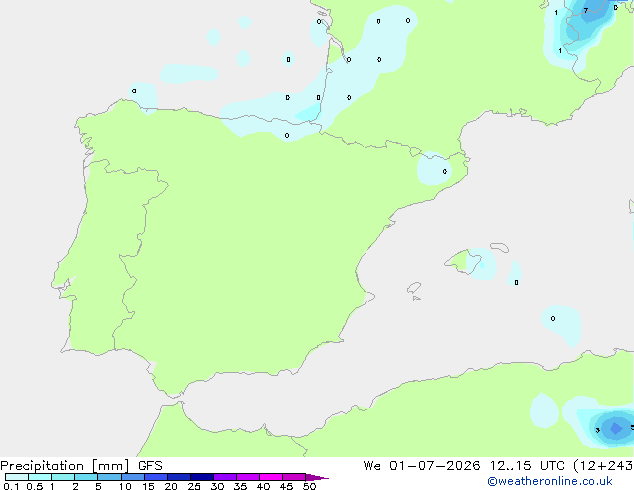Select the purple swatch between 30 and 35
This screenshot has width=634, height=490.
225,477
